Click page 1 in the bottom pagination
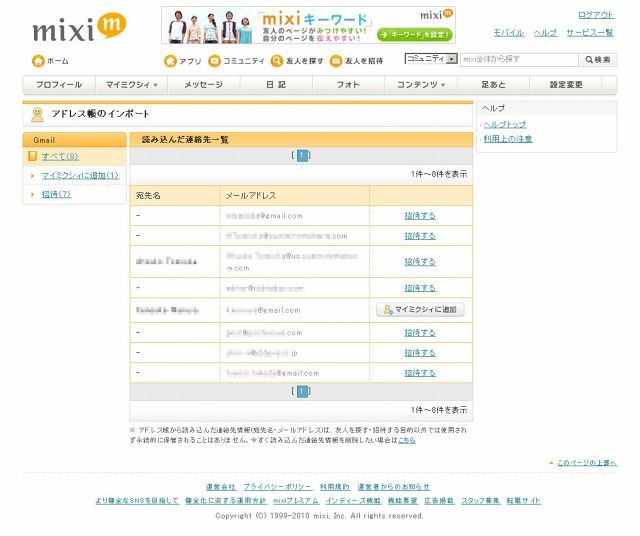 [x=302, y=391]
